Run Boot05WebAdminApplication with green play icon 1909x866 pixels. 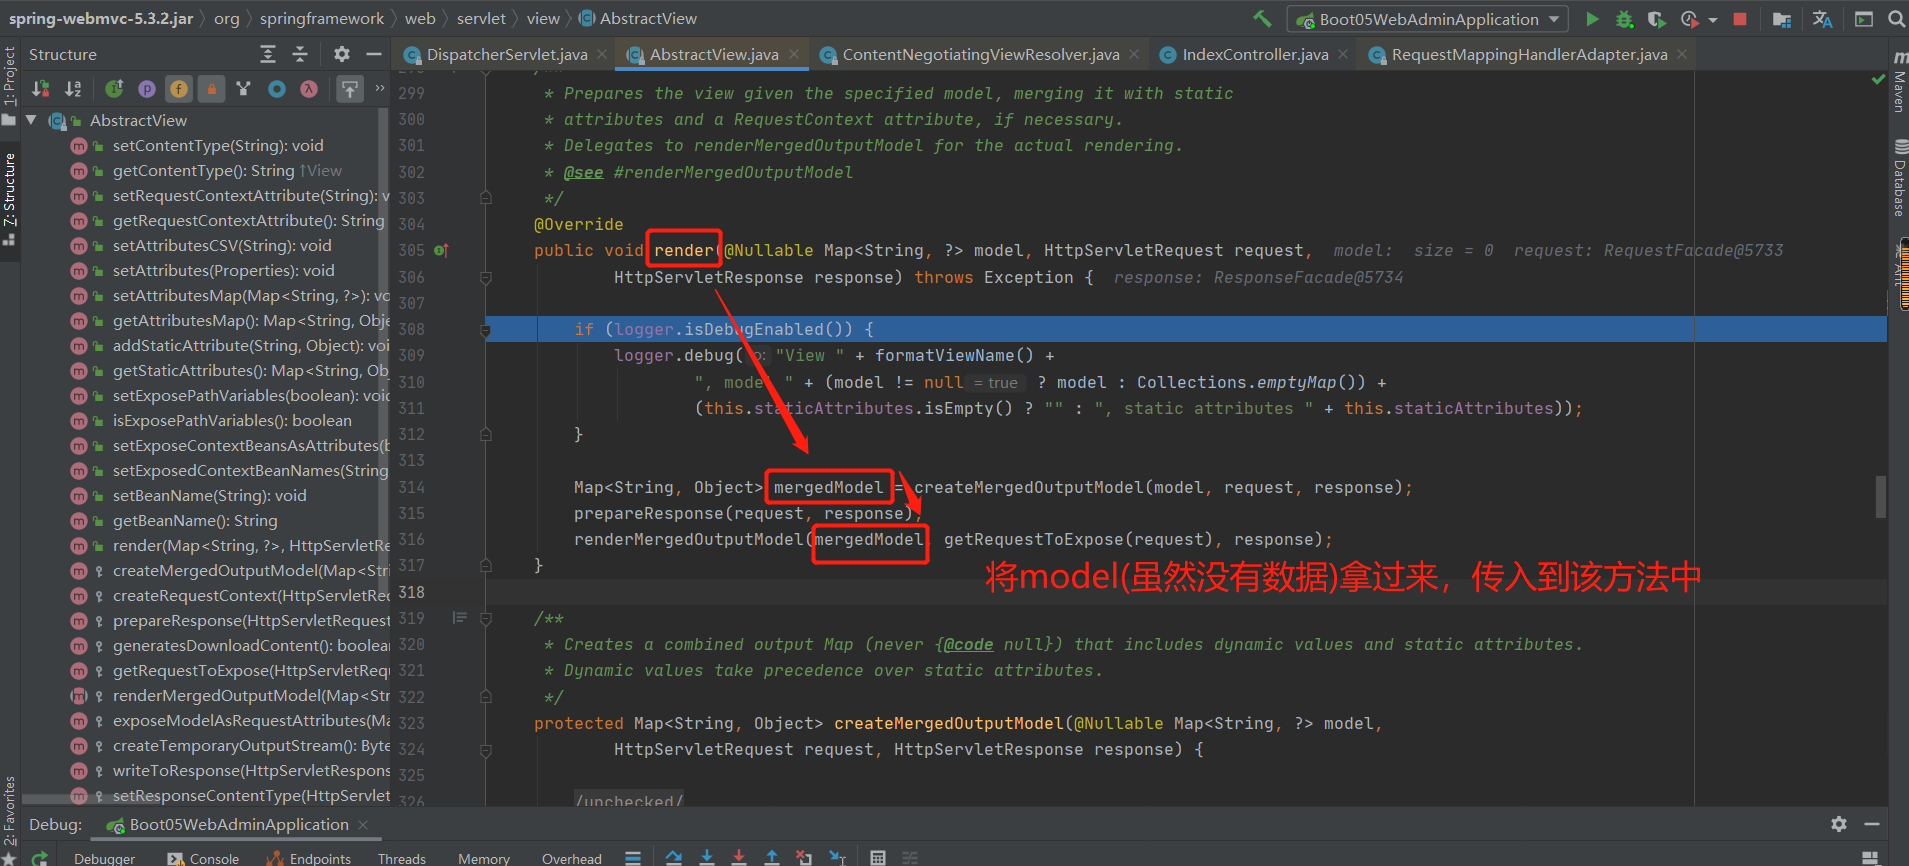(x=1593, y=19)
